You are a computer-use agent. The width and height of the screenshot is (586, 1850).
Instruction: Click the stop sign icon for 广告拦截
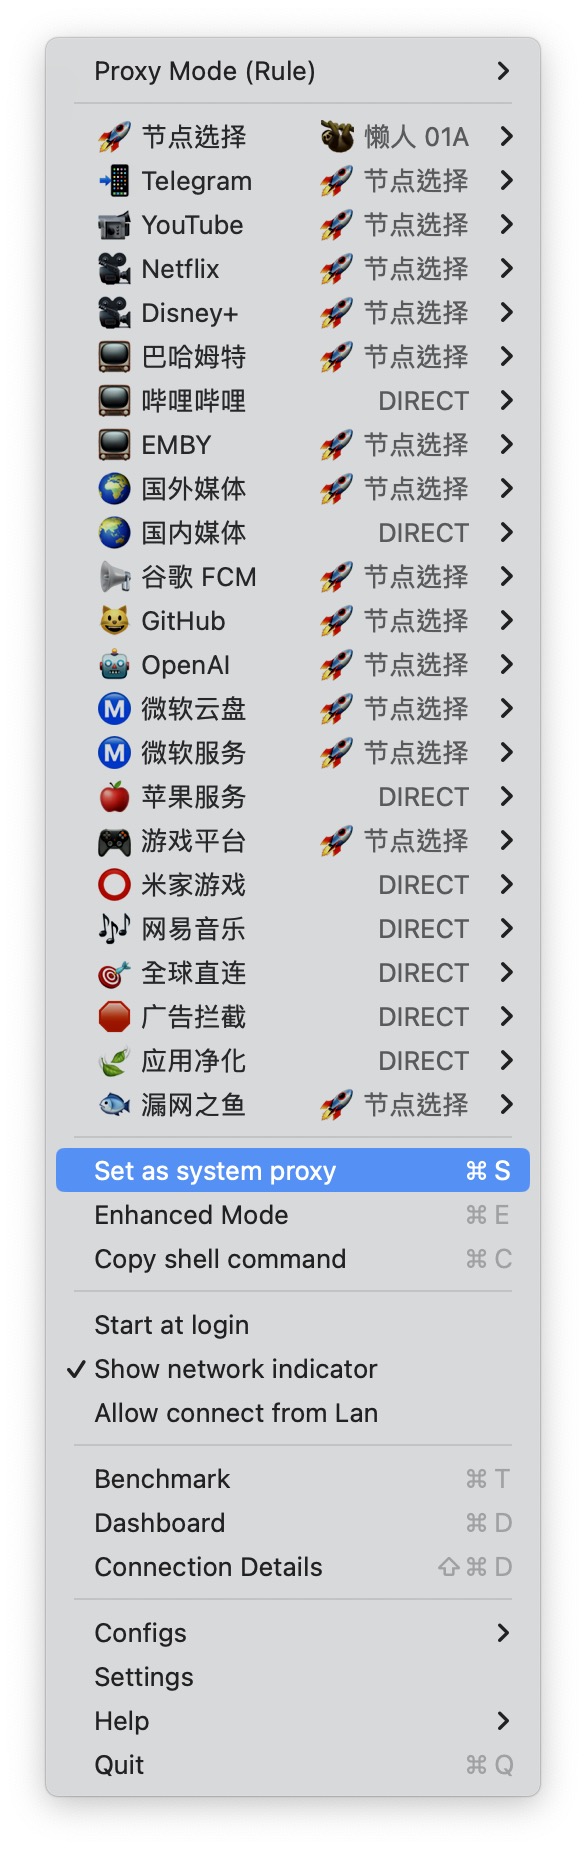114,1017
